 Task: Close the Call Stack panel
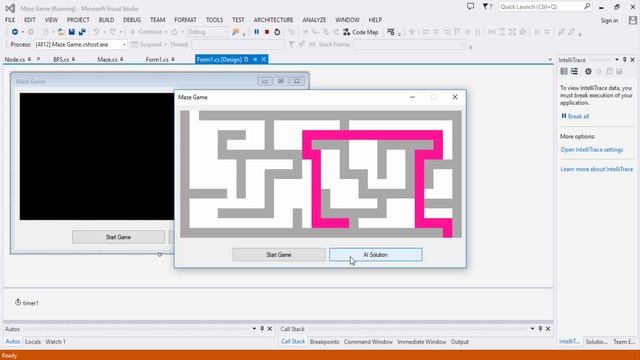tap(548, 329)
